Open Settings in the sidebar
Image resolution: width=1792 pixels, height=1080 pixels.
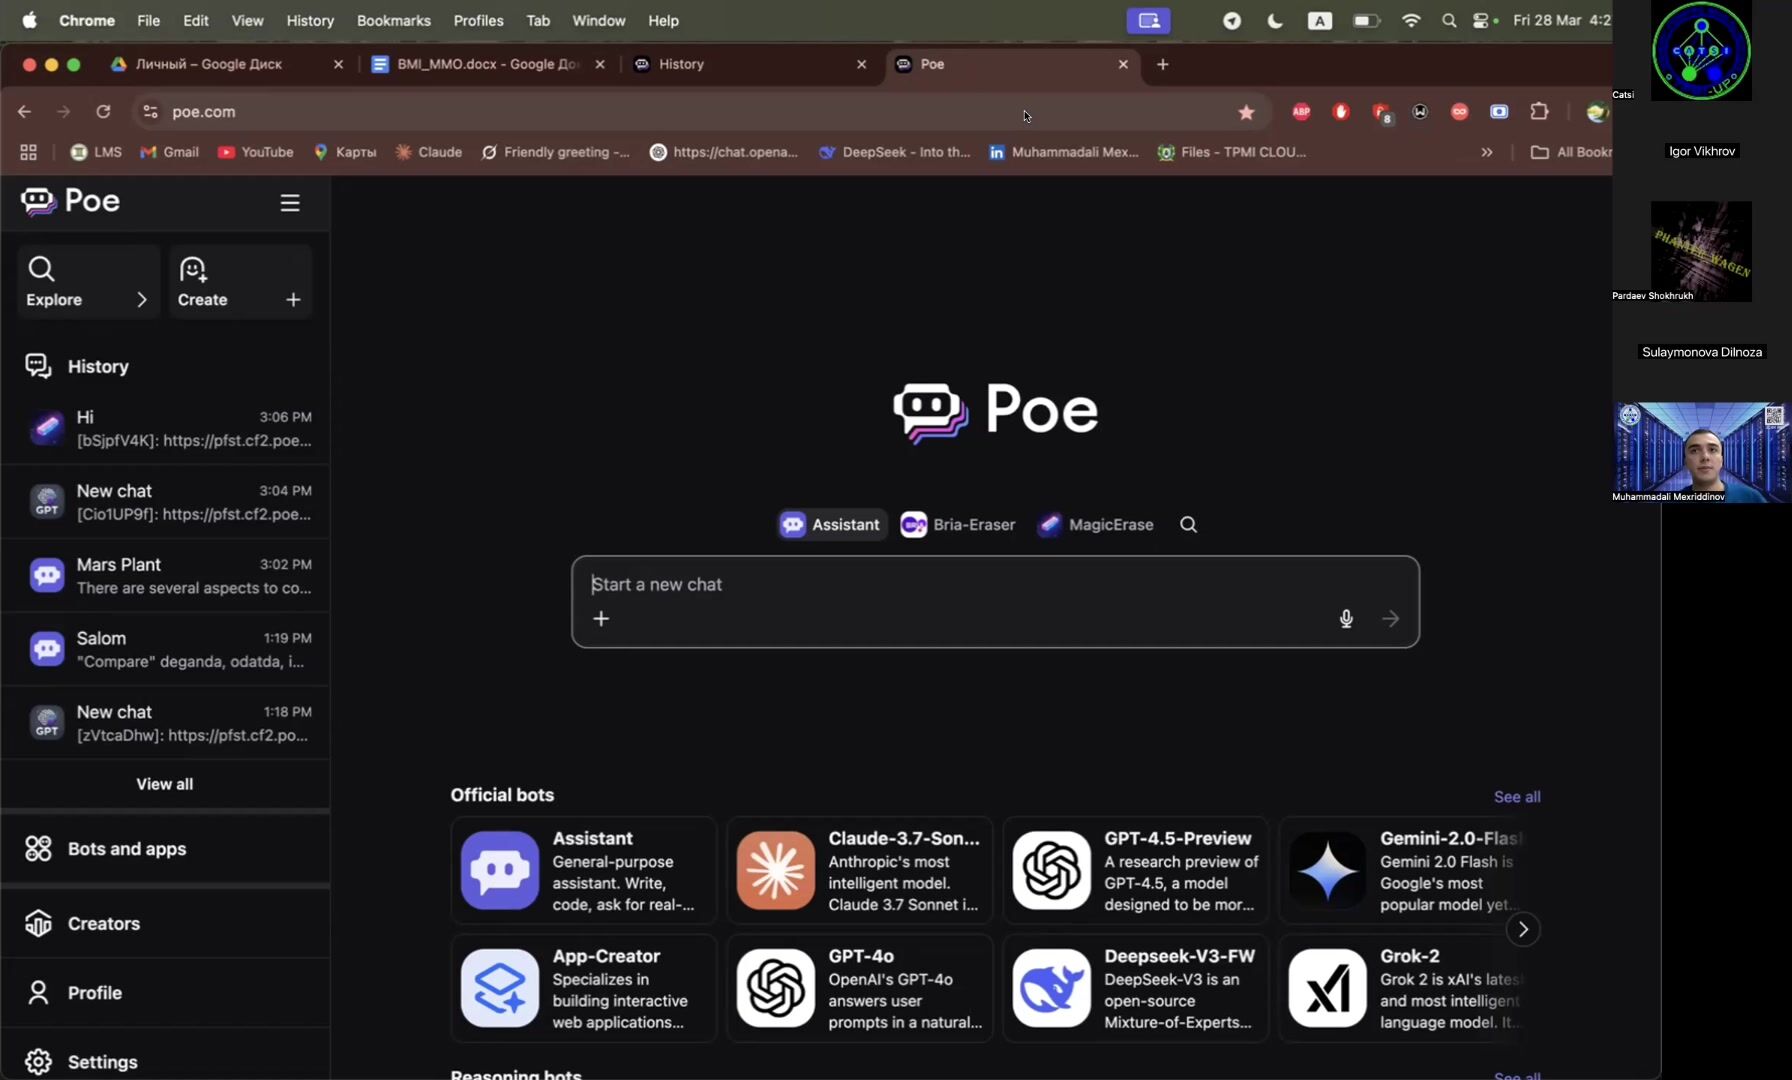click(x=165, y=1060)
